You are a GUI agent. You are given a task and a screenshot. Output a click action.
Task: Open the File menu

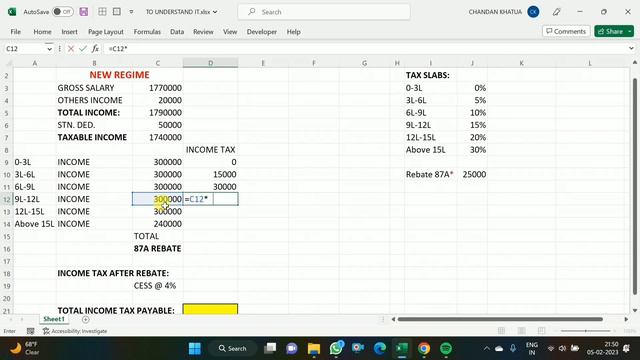(16, 31)
